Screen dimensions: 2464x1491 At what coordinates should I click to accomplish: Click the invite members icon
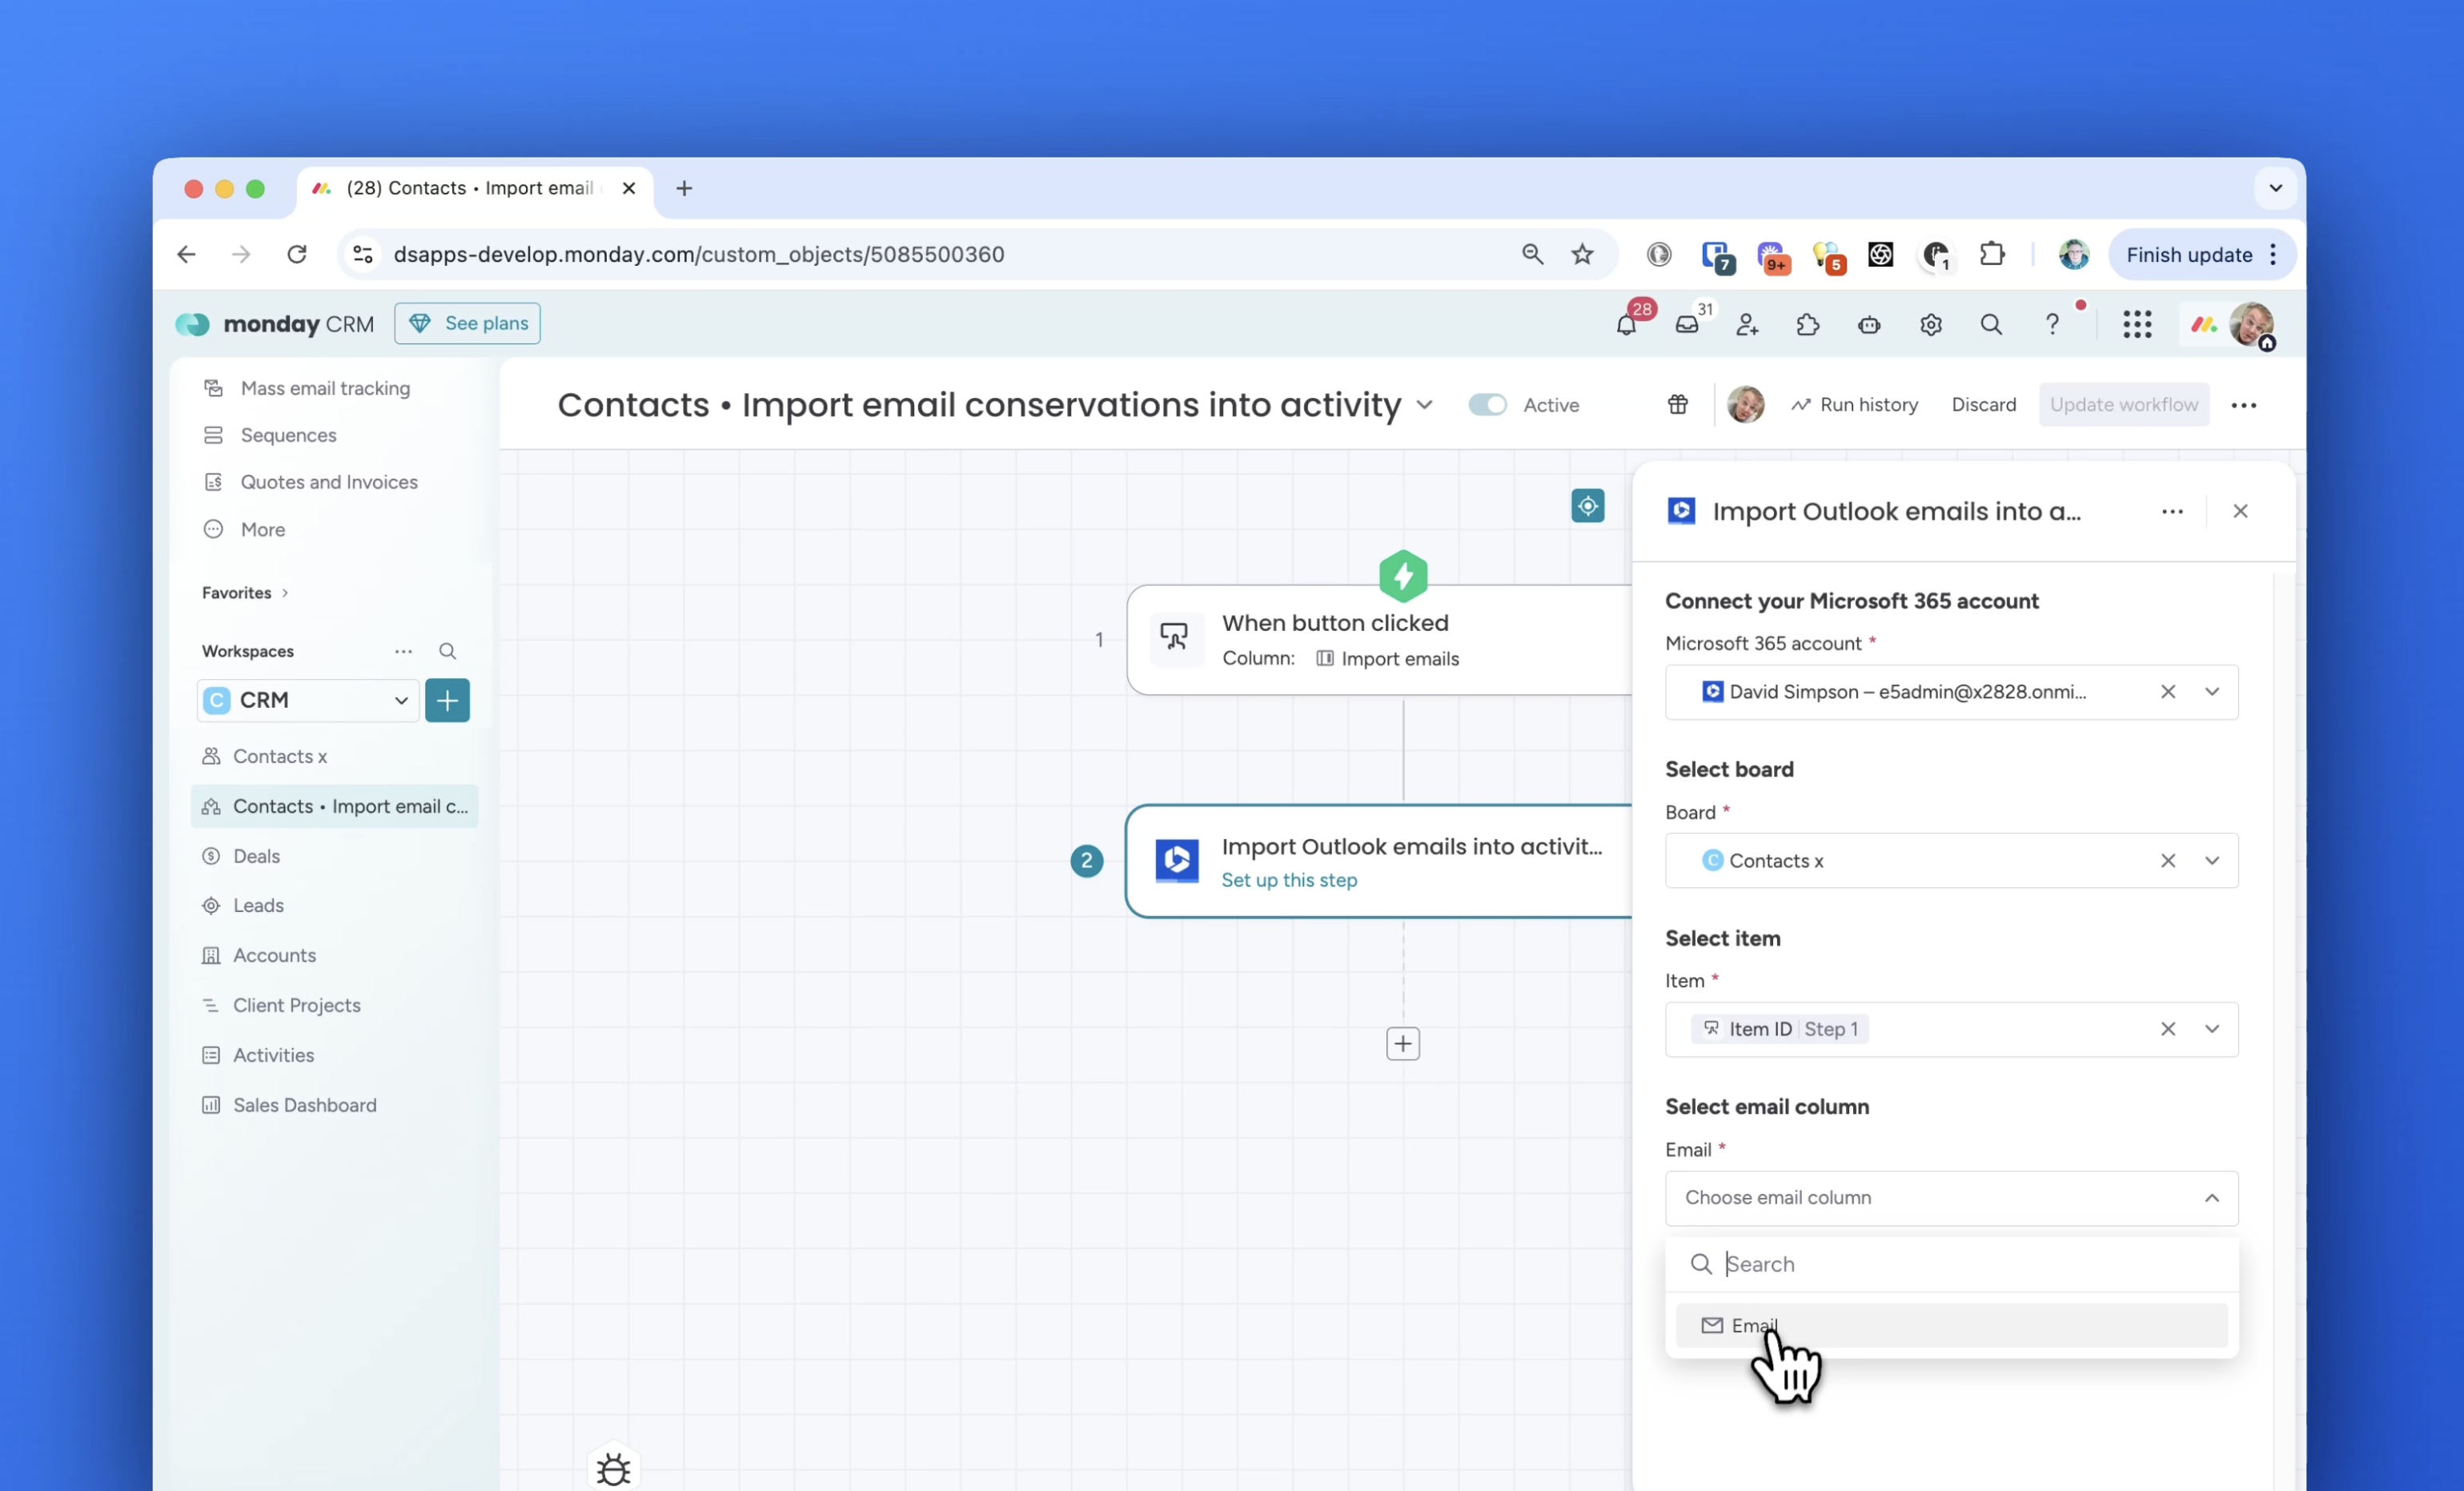[x=1748, y=325]
